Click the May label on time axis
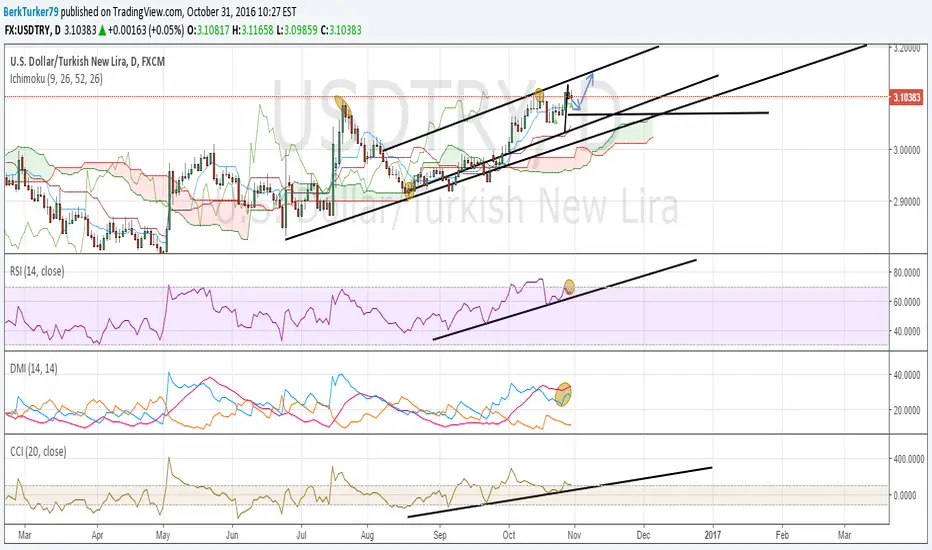932x550 pixels. coord(163,535)
